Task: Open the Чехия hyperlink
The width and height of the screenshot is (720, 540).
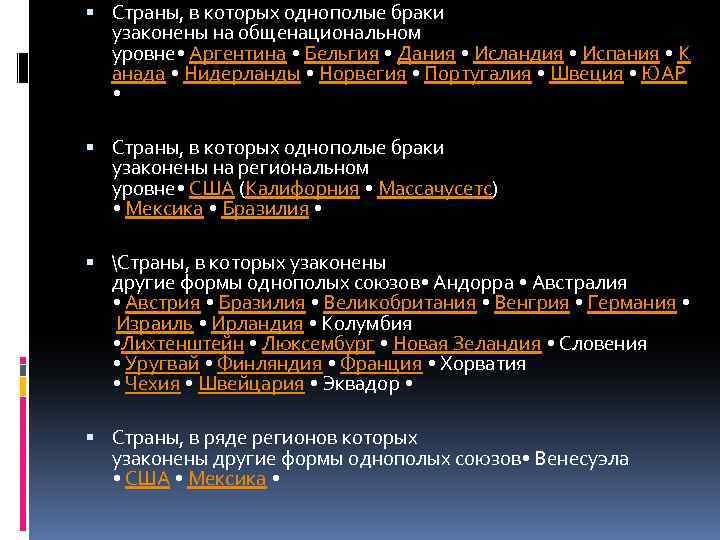Action: coord(152,383)
